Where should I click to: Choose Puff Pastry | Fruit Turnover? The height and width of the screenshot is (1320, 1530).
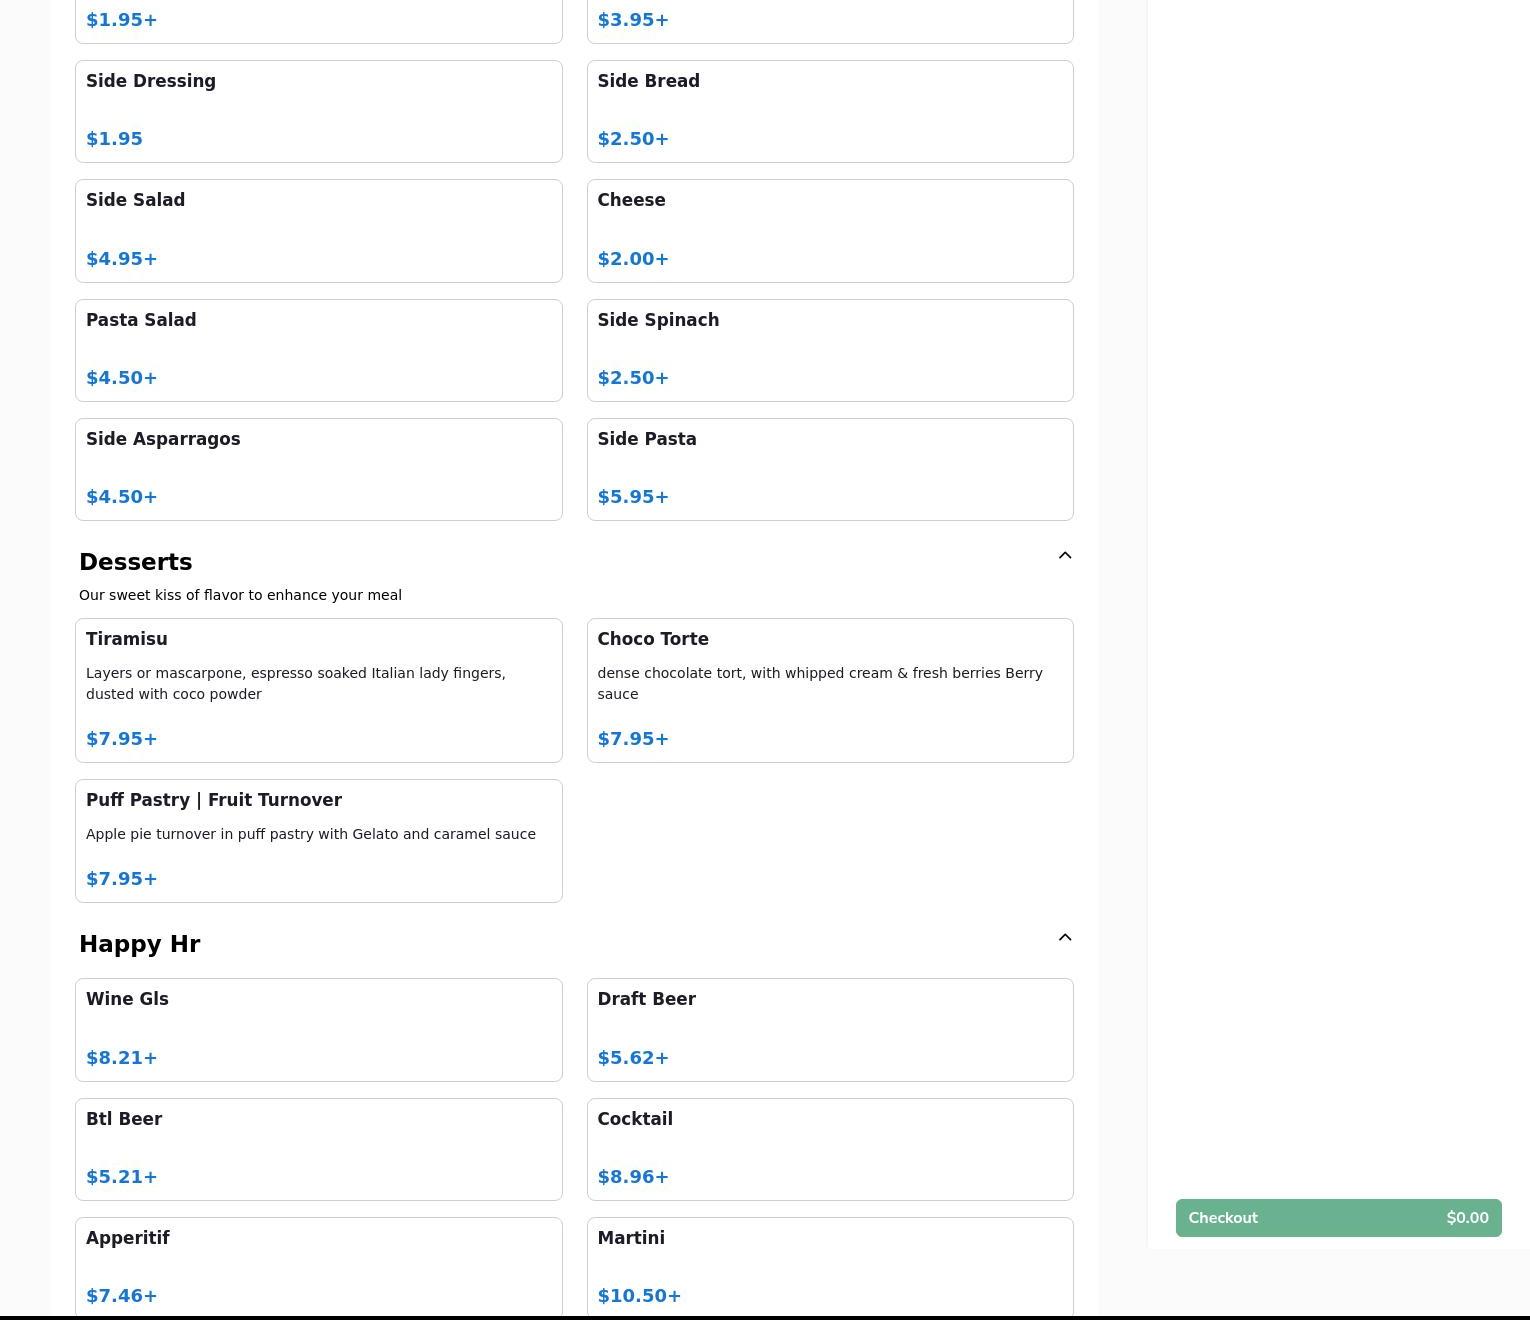click(318, 840)
